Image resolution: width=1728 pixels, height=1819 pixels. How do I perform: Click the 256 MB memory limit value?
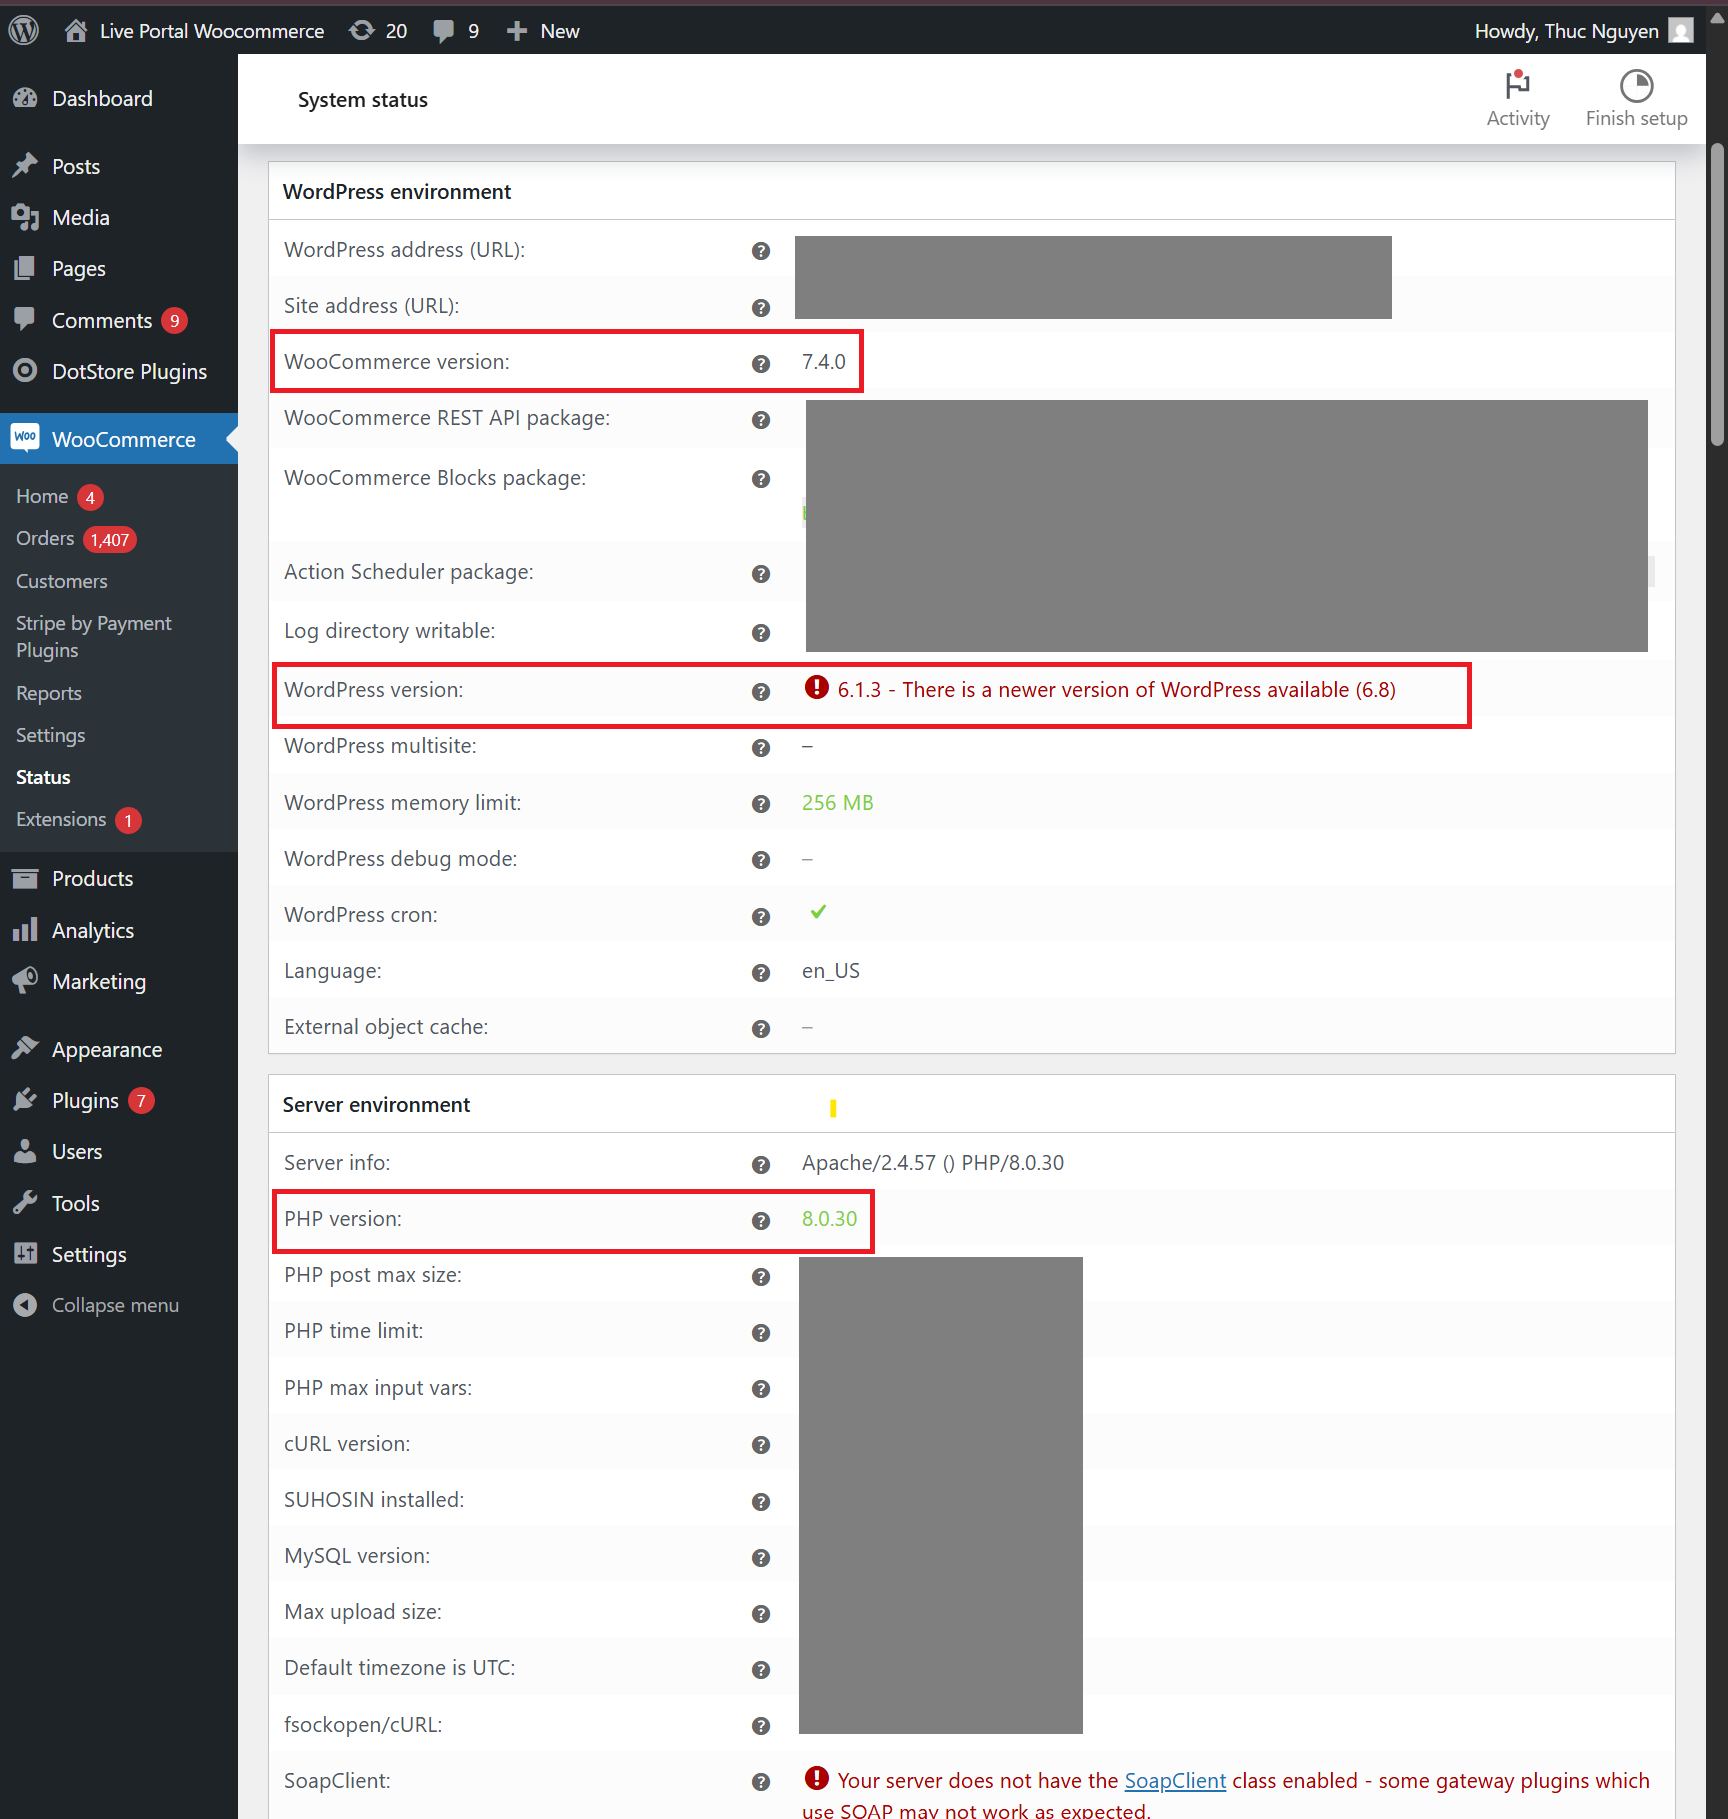[837, 803]
